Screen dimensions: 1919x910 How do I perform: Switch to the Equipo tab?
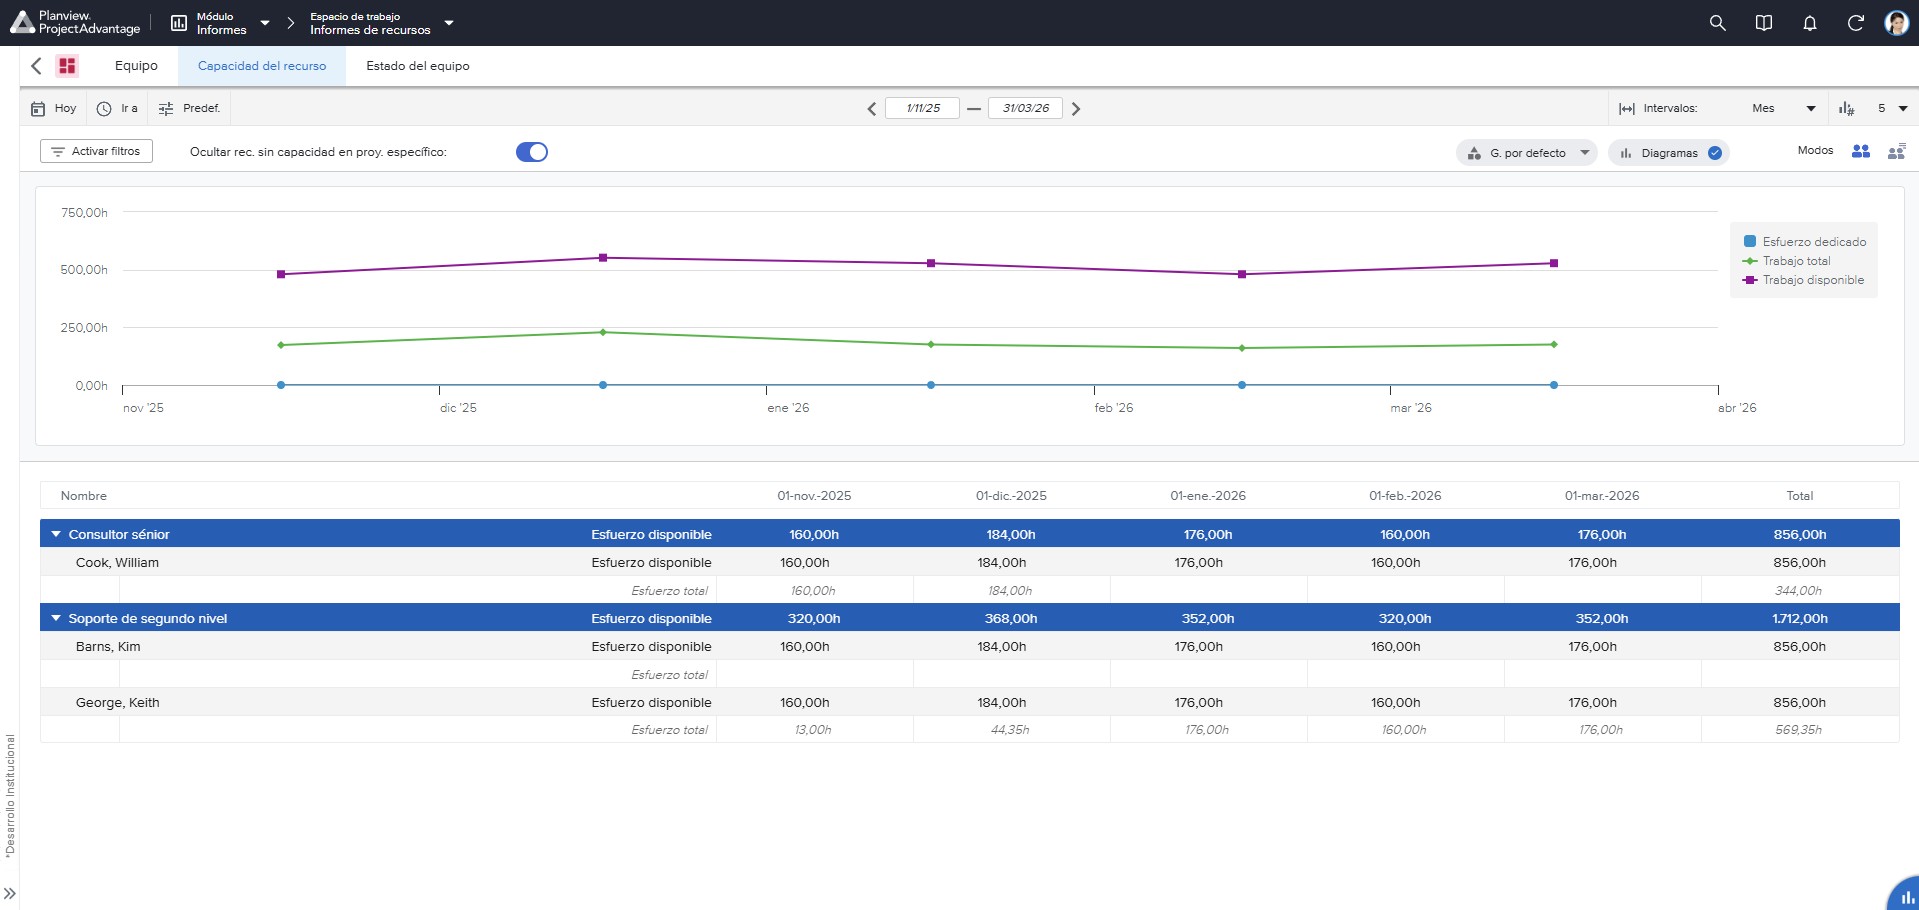click(136, 66)
